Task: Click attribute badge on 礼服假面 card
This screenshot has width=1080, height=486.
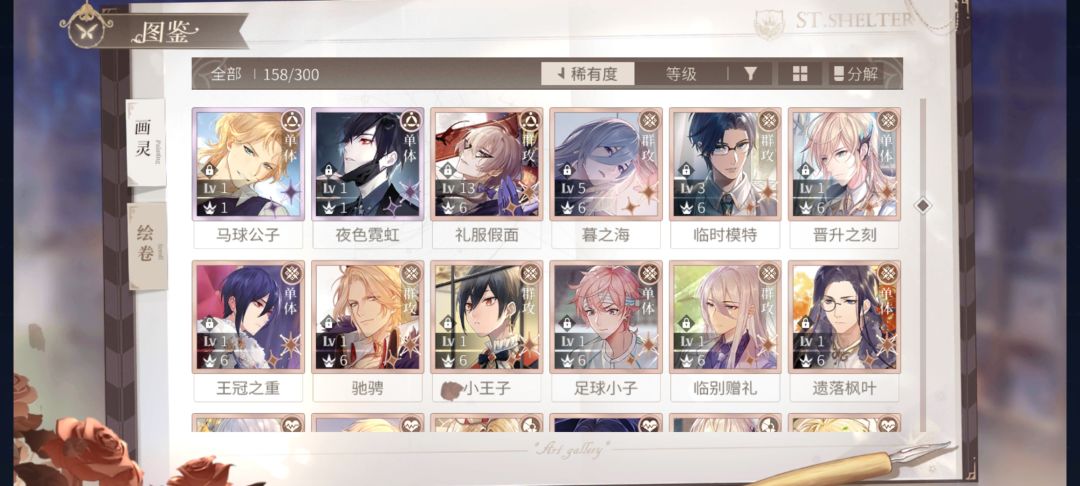Action: tap(530, 121)
